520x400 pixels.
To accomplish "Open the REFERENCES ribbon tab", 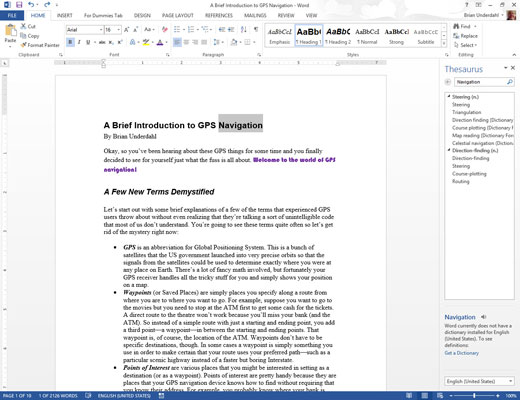I will (x=219, y=15).
